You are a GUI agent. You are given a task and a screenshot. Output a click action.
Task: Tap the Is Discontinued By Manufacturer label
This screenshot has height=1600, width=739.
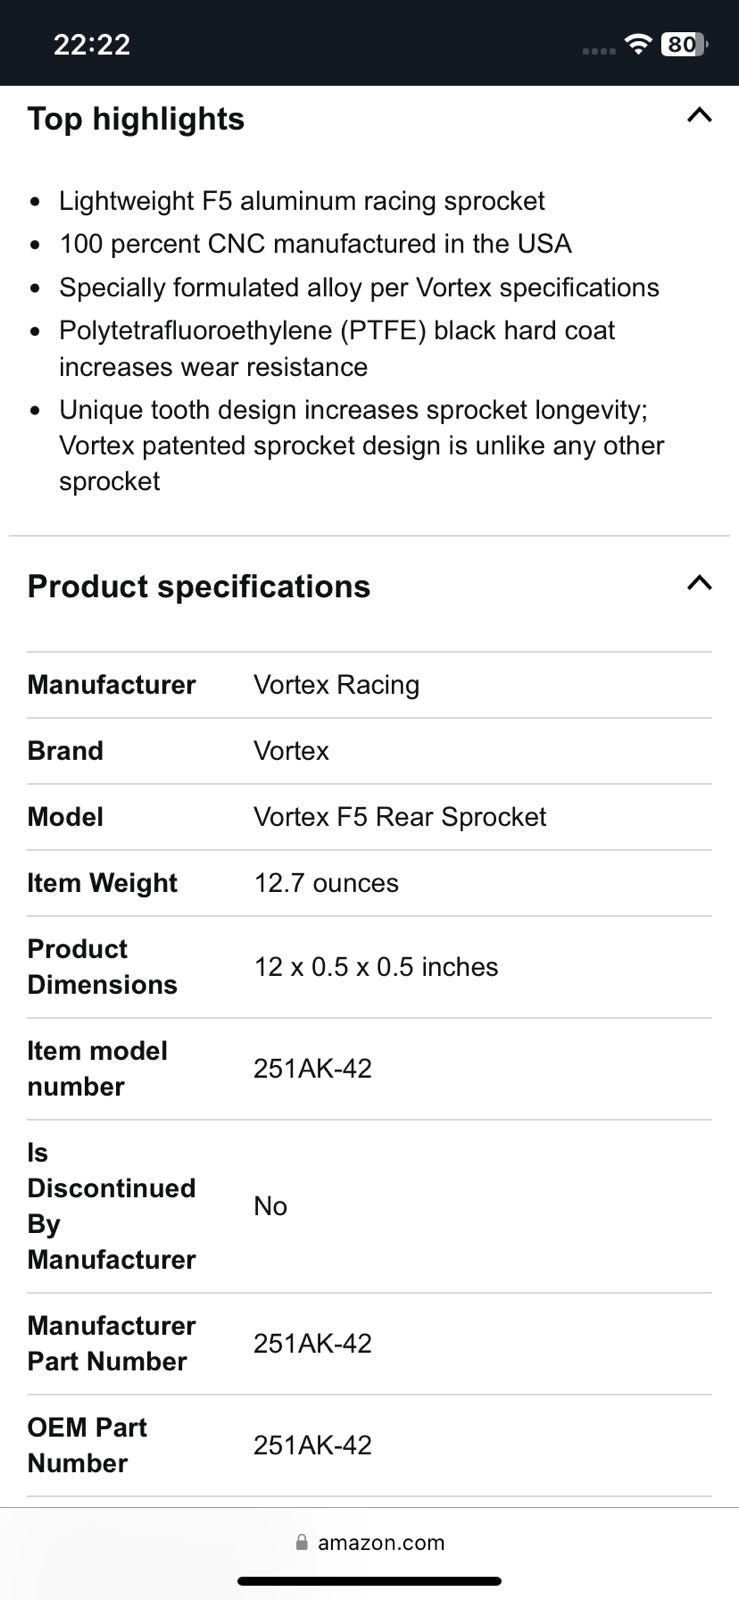tap(111, 1206)
